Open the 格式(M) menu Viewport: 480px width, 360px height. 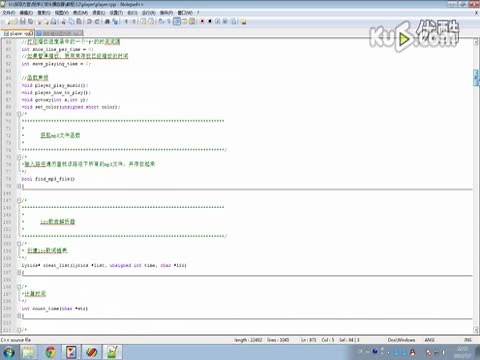80,13
